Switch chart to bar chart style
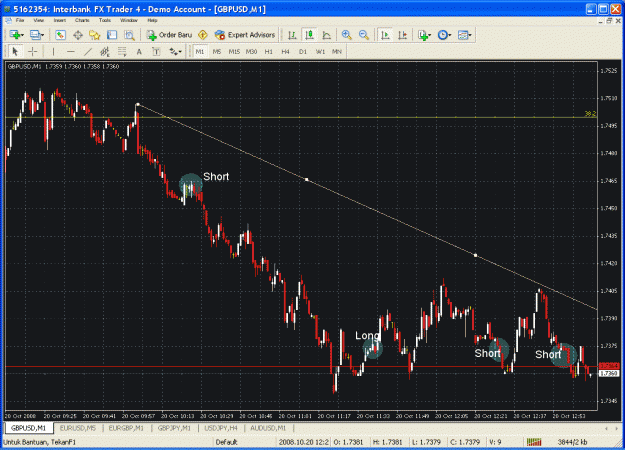The width and height of the screenshot is (625, 450). (x=292, y=35)
